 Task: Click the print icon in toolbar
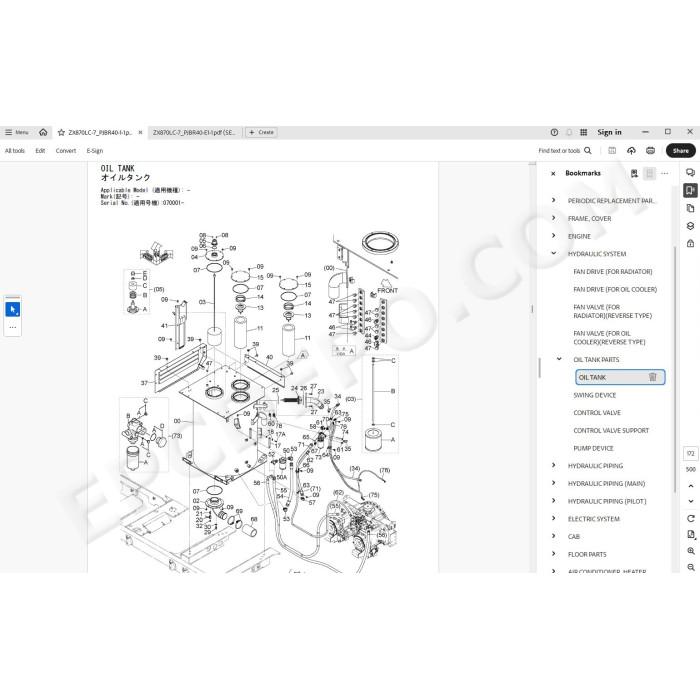650,151
